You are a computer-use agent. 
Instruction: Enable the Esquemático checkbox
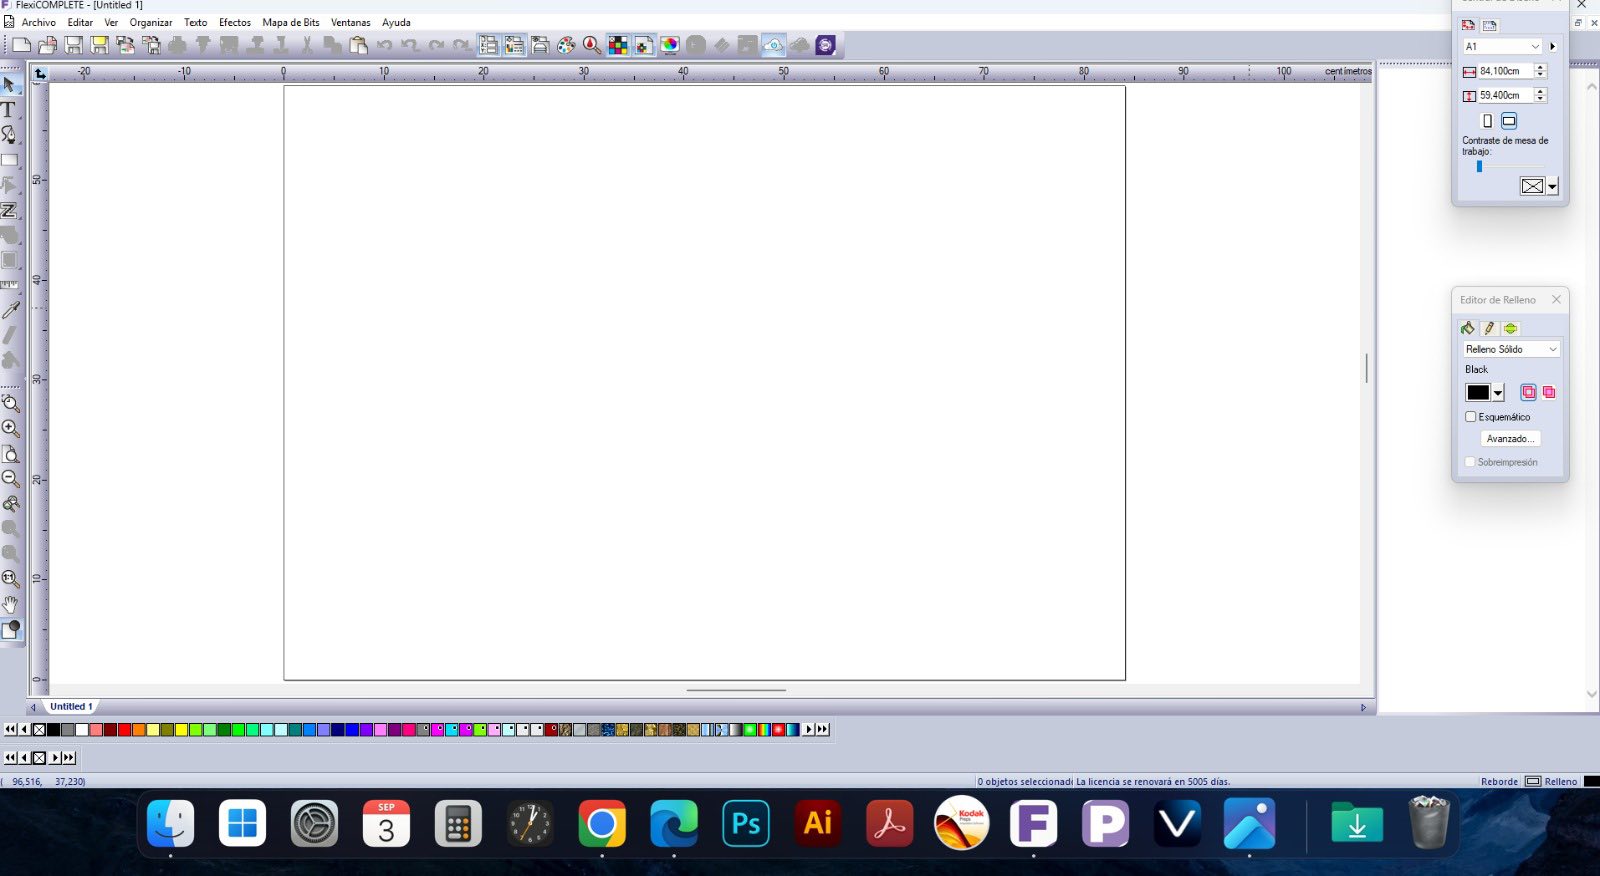1471,417
